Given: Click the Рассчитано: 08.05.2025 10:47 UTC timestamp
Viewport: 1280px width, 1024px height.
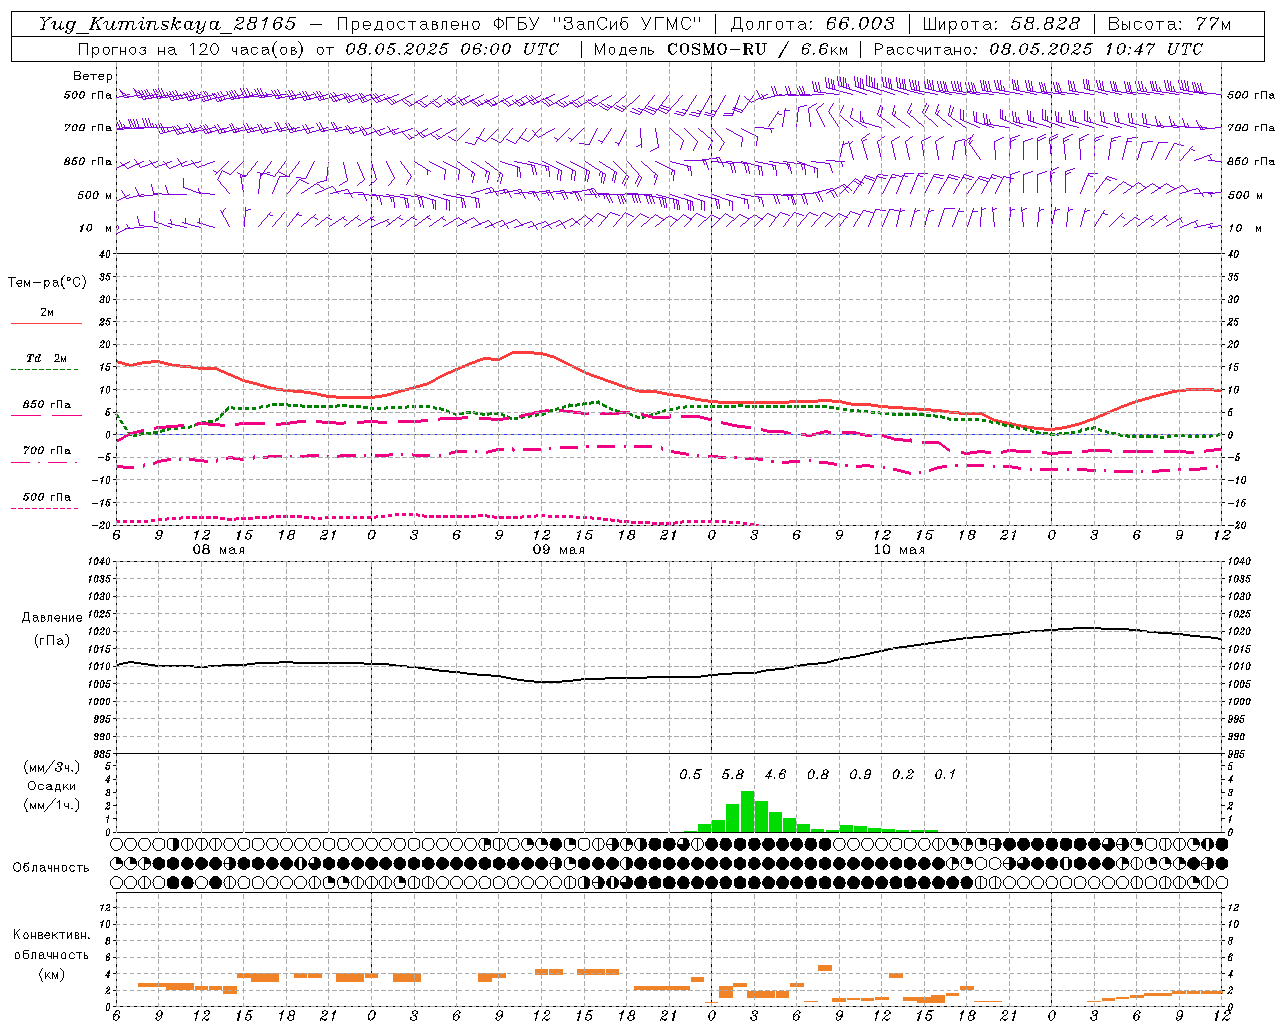Looking at the screenshot, I should tap(1038, 49).
